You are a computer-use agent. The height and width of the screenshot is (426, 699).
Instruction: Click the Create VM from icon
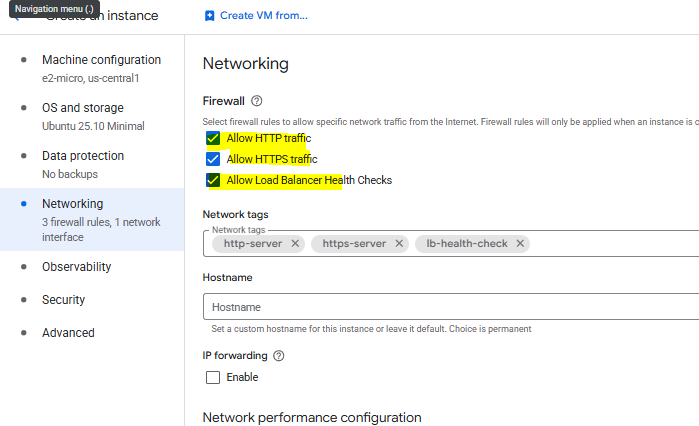point(209,16)
